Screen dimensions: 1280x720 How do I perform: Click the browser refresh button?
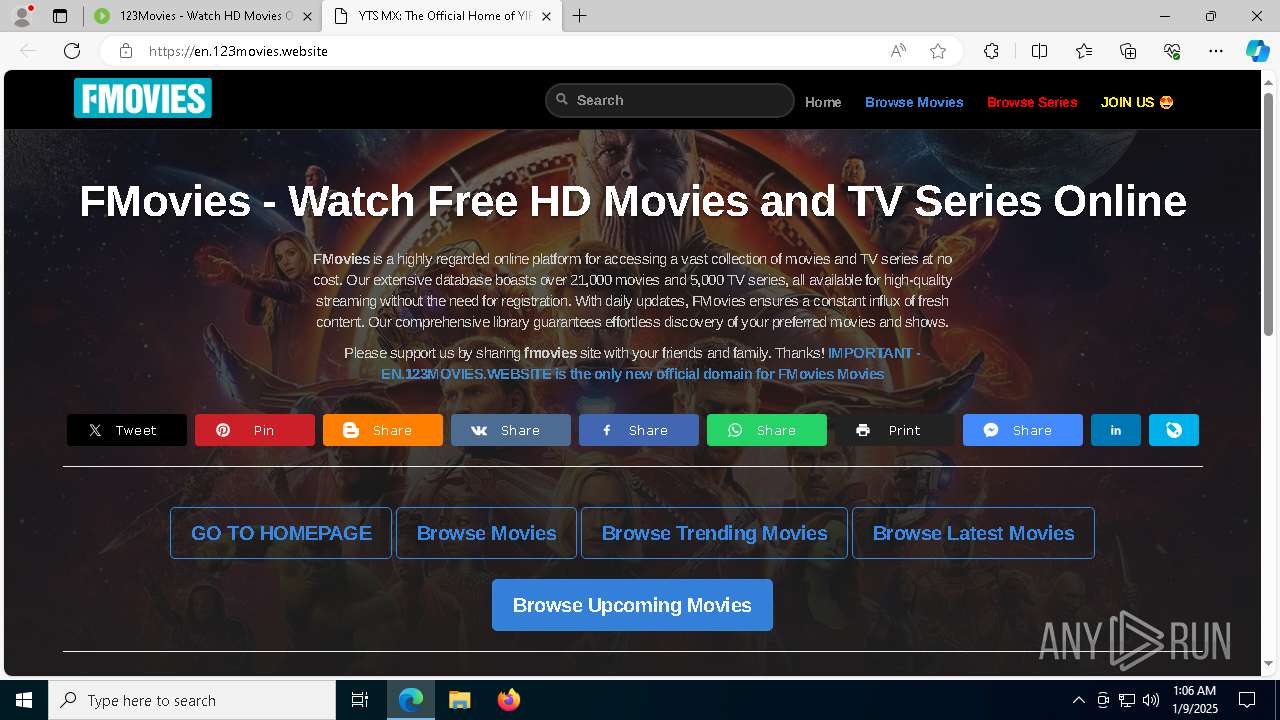(x=72, y=51)
